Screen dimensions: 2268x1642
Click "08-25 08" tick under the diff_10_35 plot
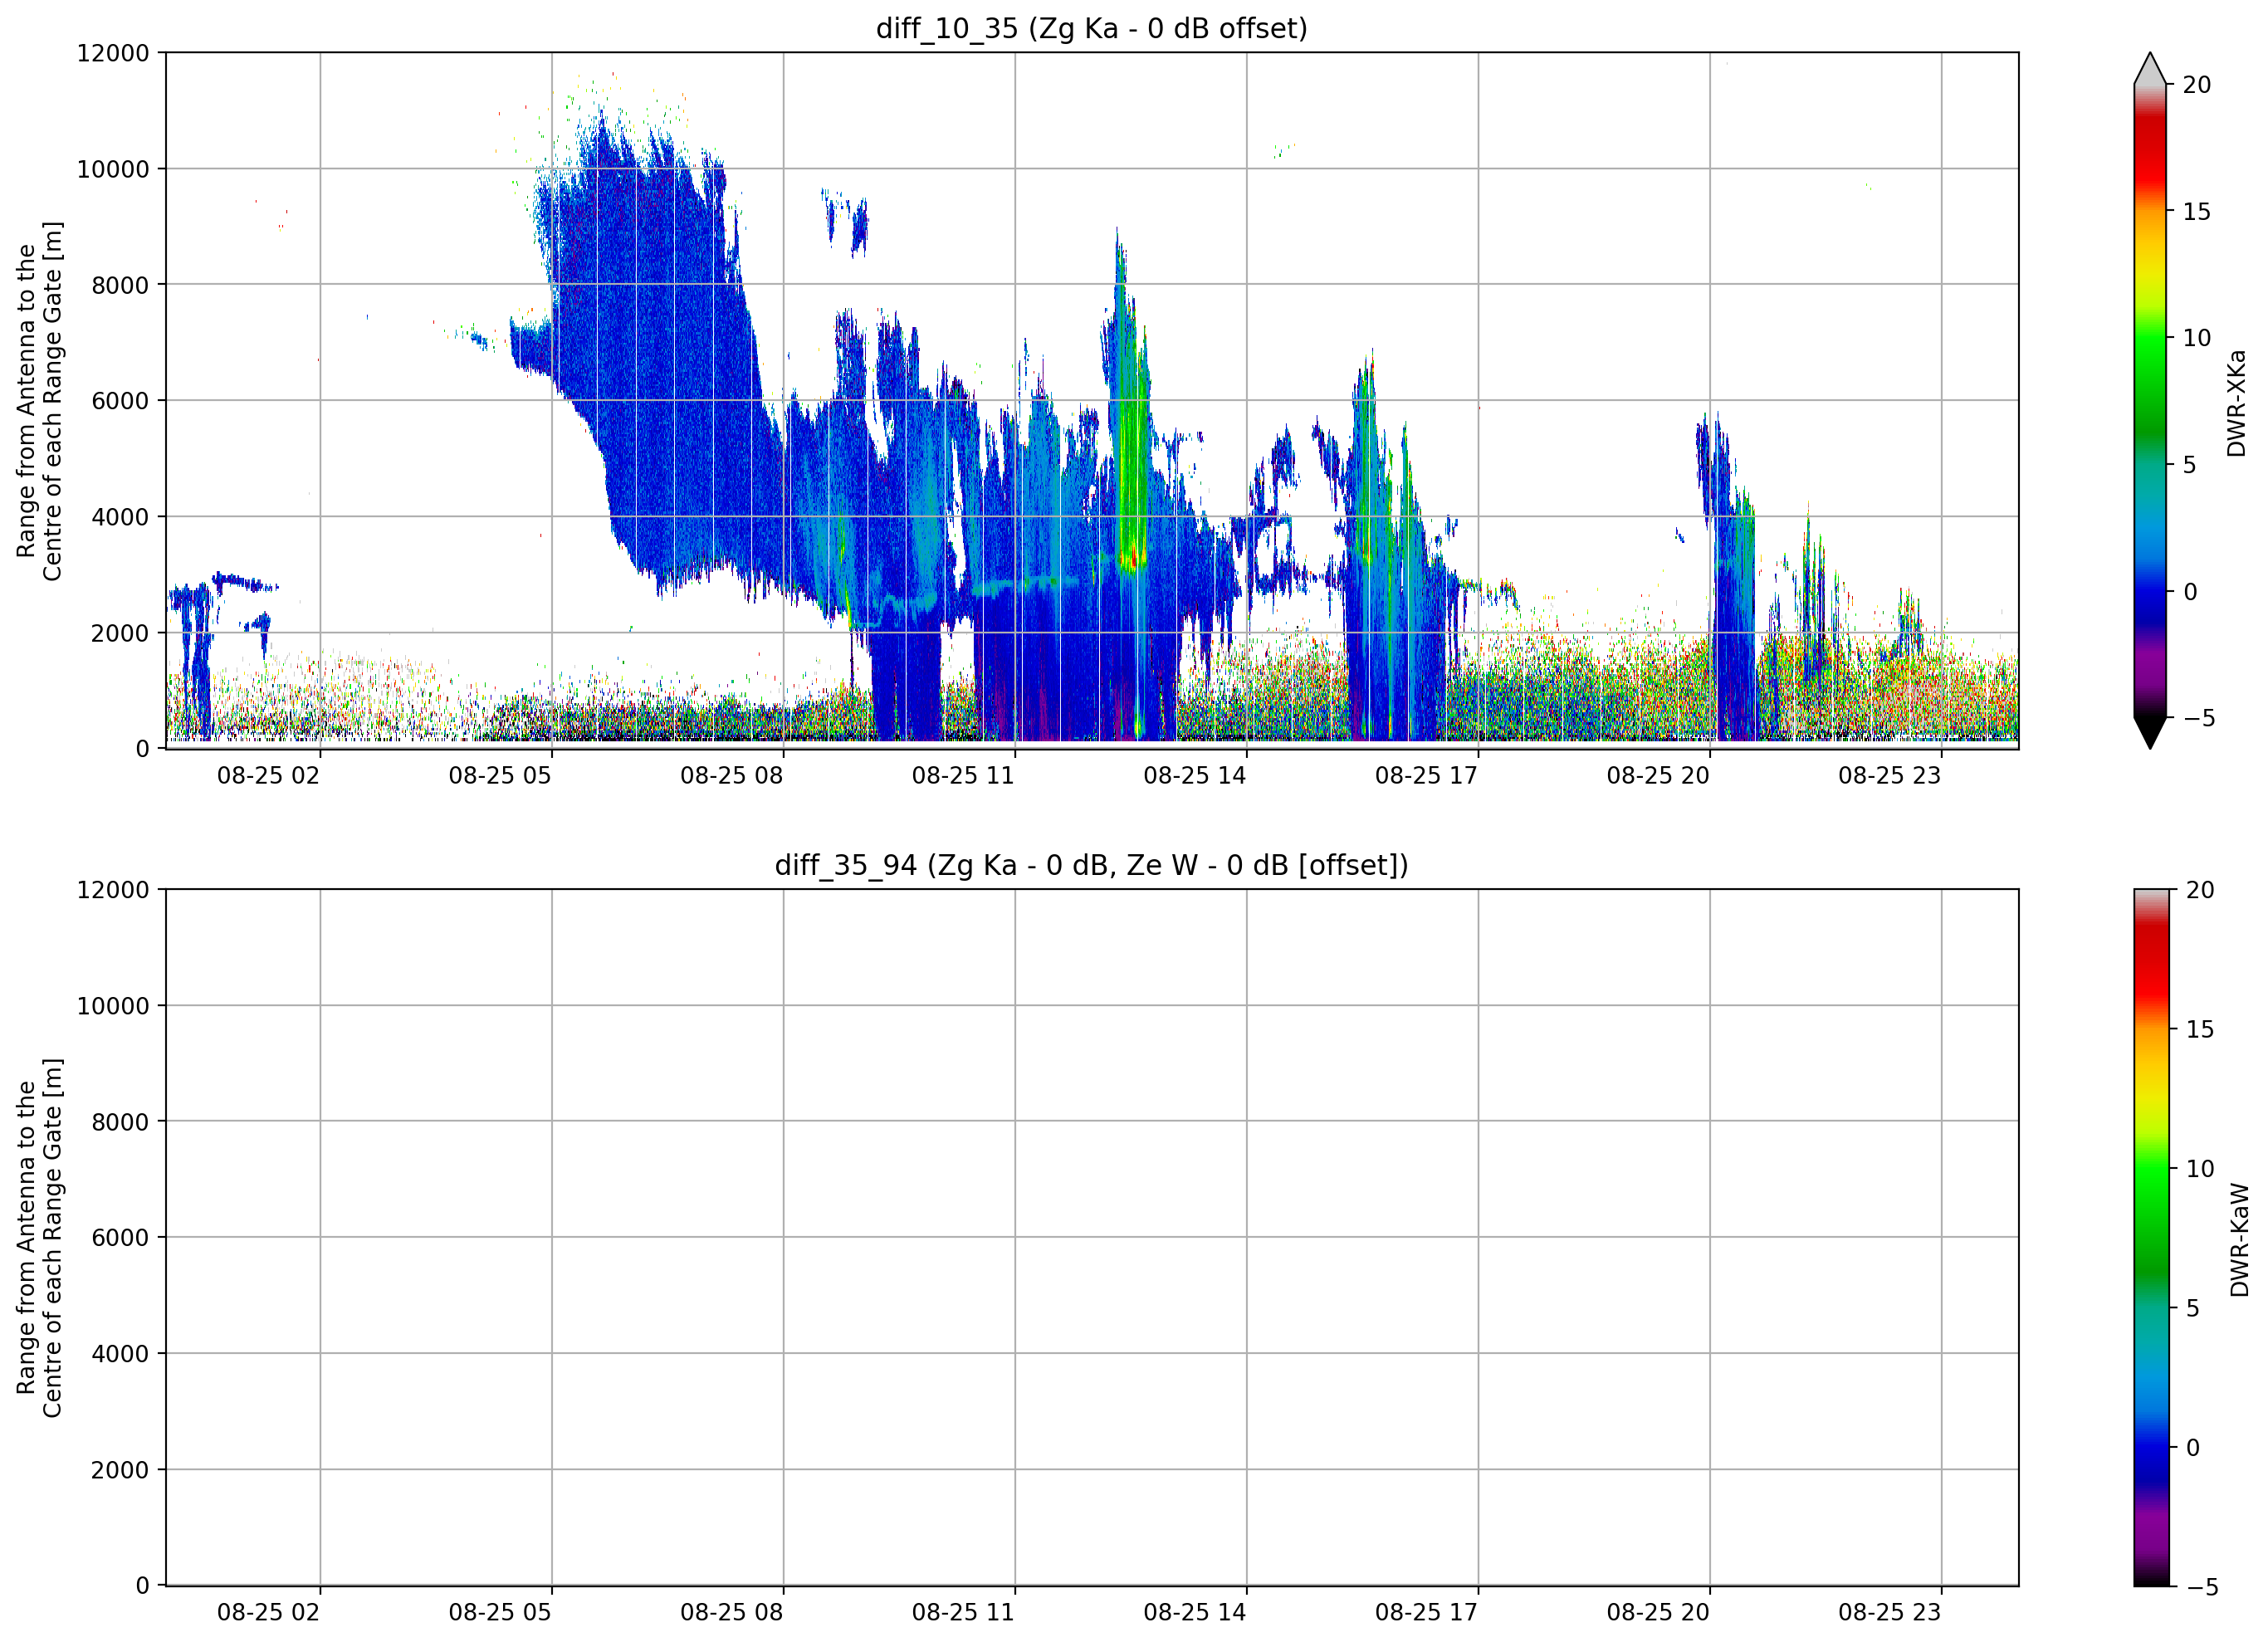pos(731,776)
